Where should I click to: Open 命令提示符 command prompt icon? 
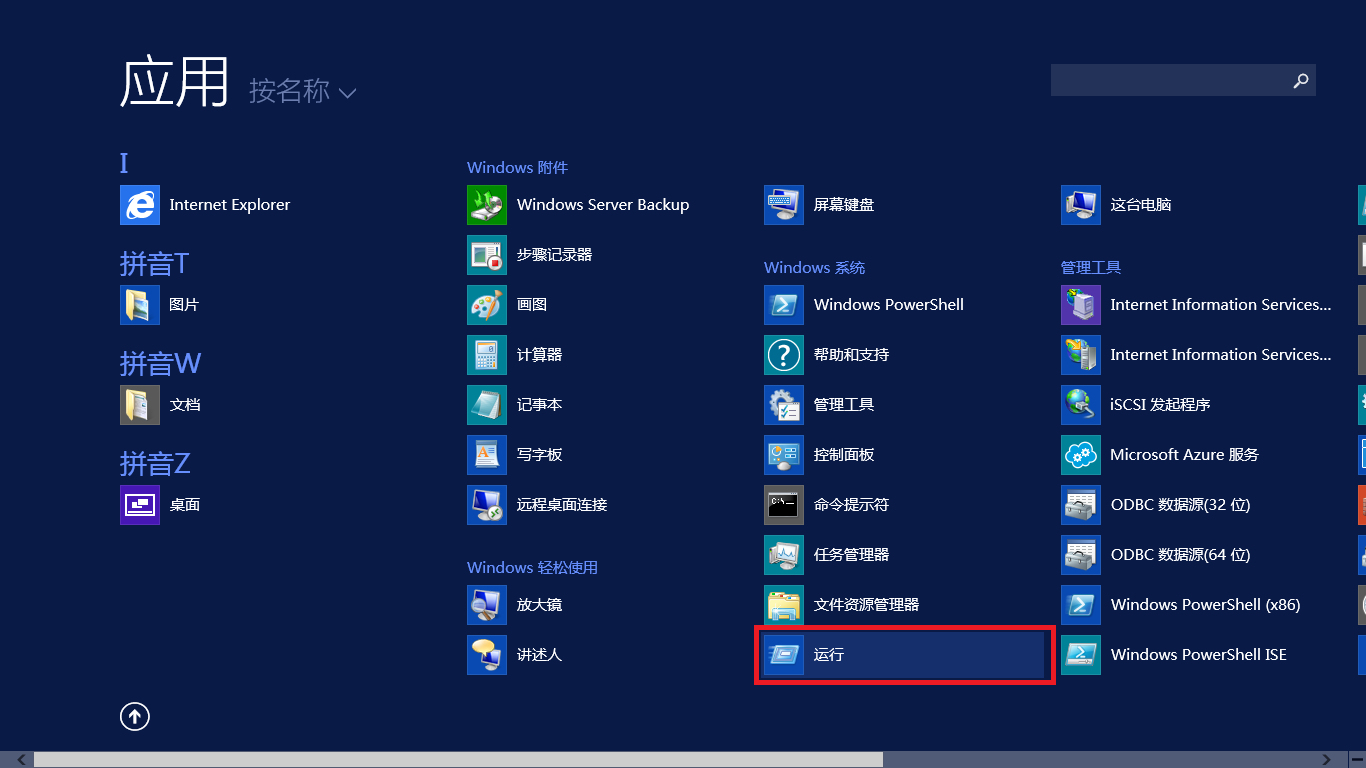click(x=784, y=505)
